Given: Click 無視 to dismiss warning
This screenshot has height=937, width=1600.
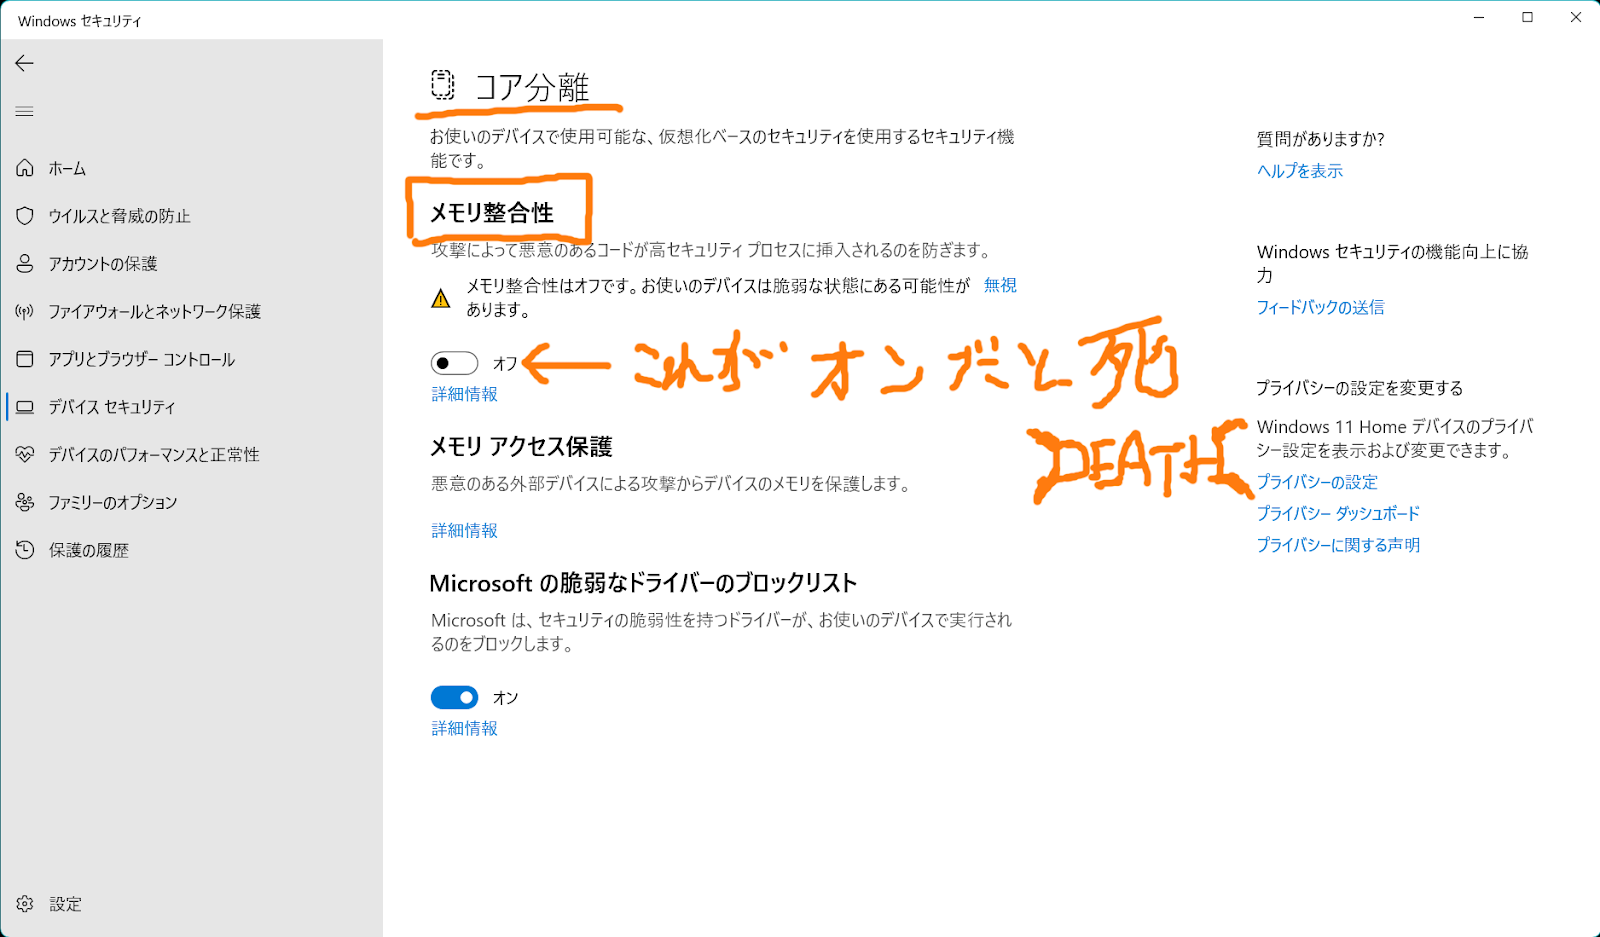Looking at the screenshot, I should 1000,285.
